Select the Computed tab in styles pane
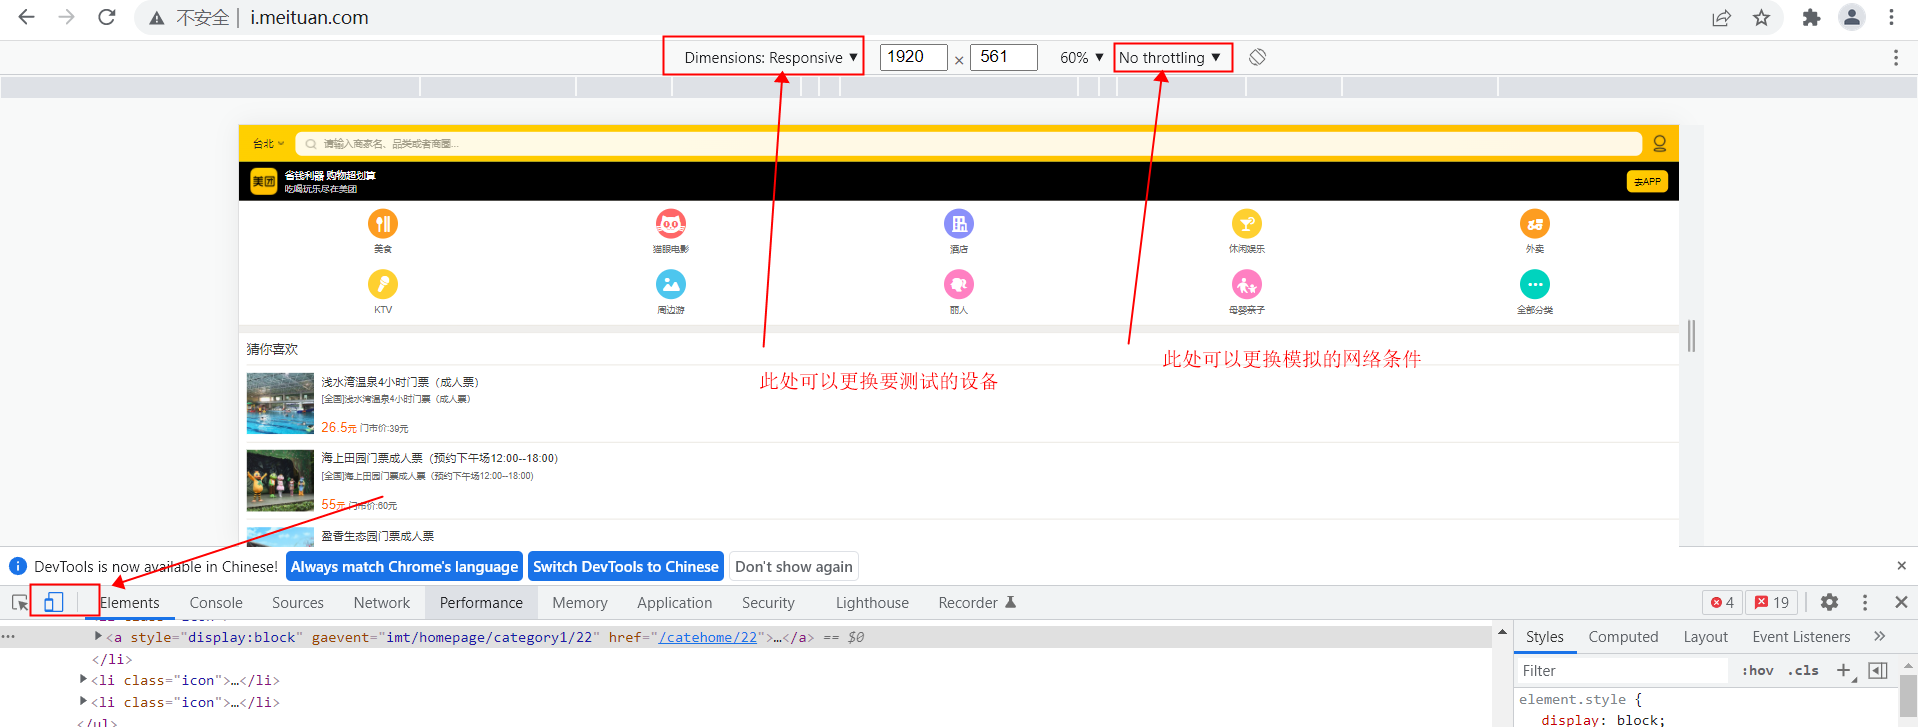 coord(1623,636)
